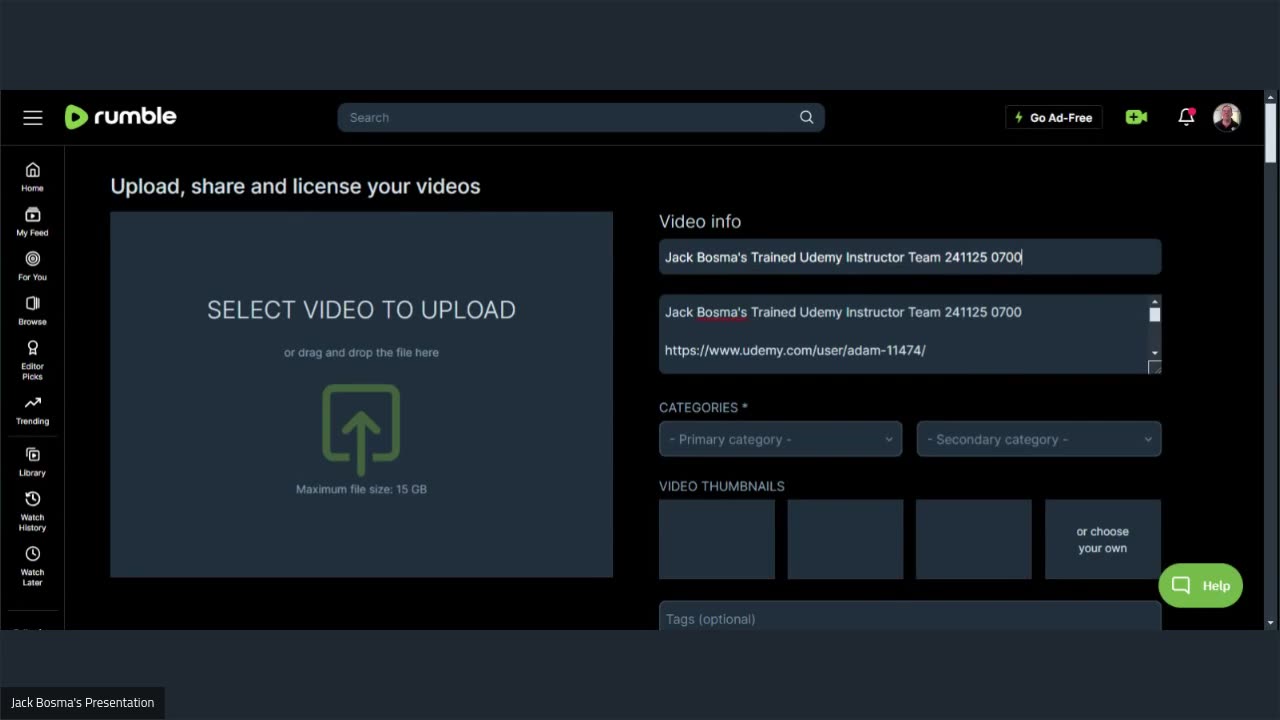
Task: Open Watch History in the sidebar
Action: [x=32, y=512]
